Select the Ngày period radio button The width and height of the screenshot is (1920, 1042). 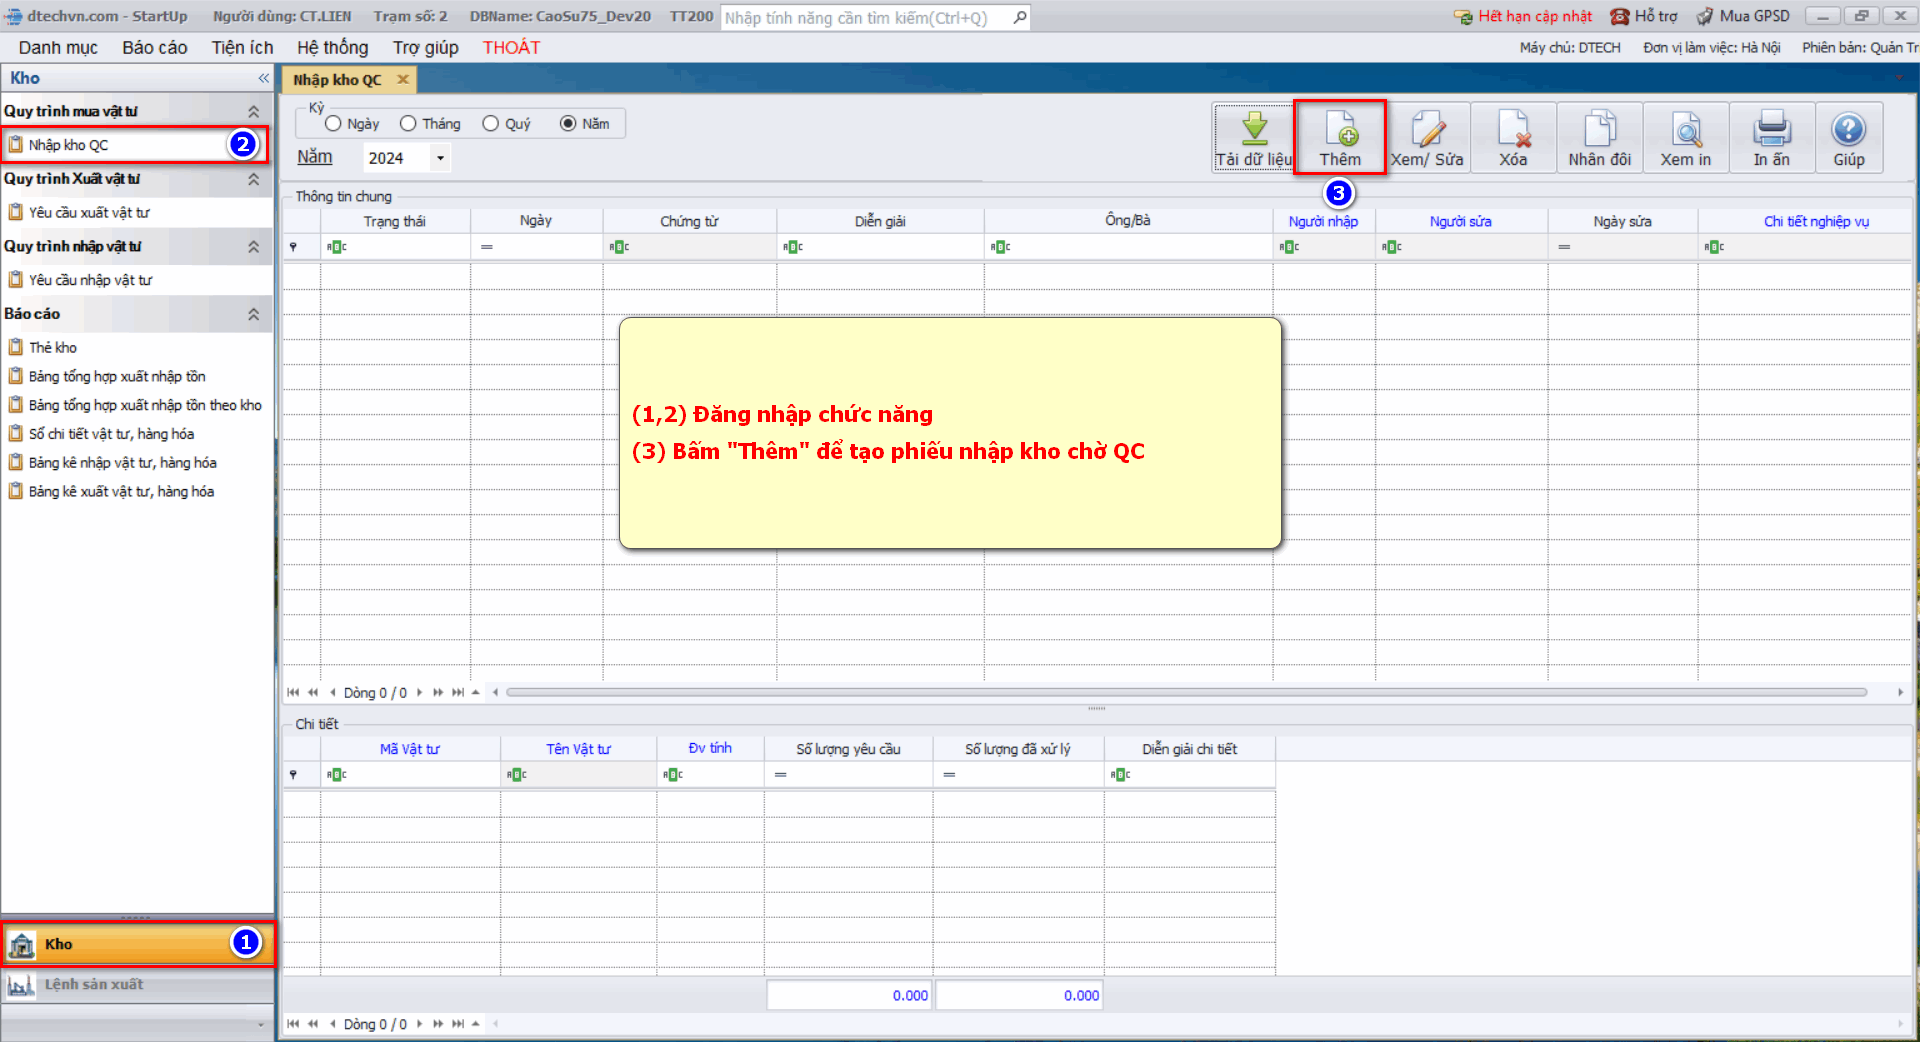pyautogui.click(x=334, y=124)
